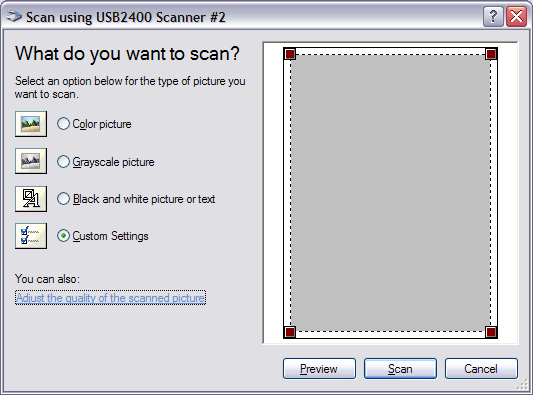Click the Black and white text icon

click(x=31, y=199)
